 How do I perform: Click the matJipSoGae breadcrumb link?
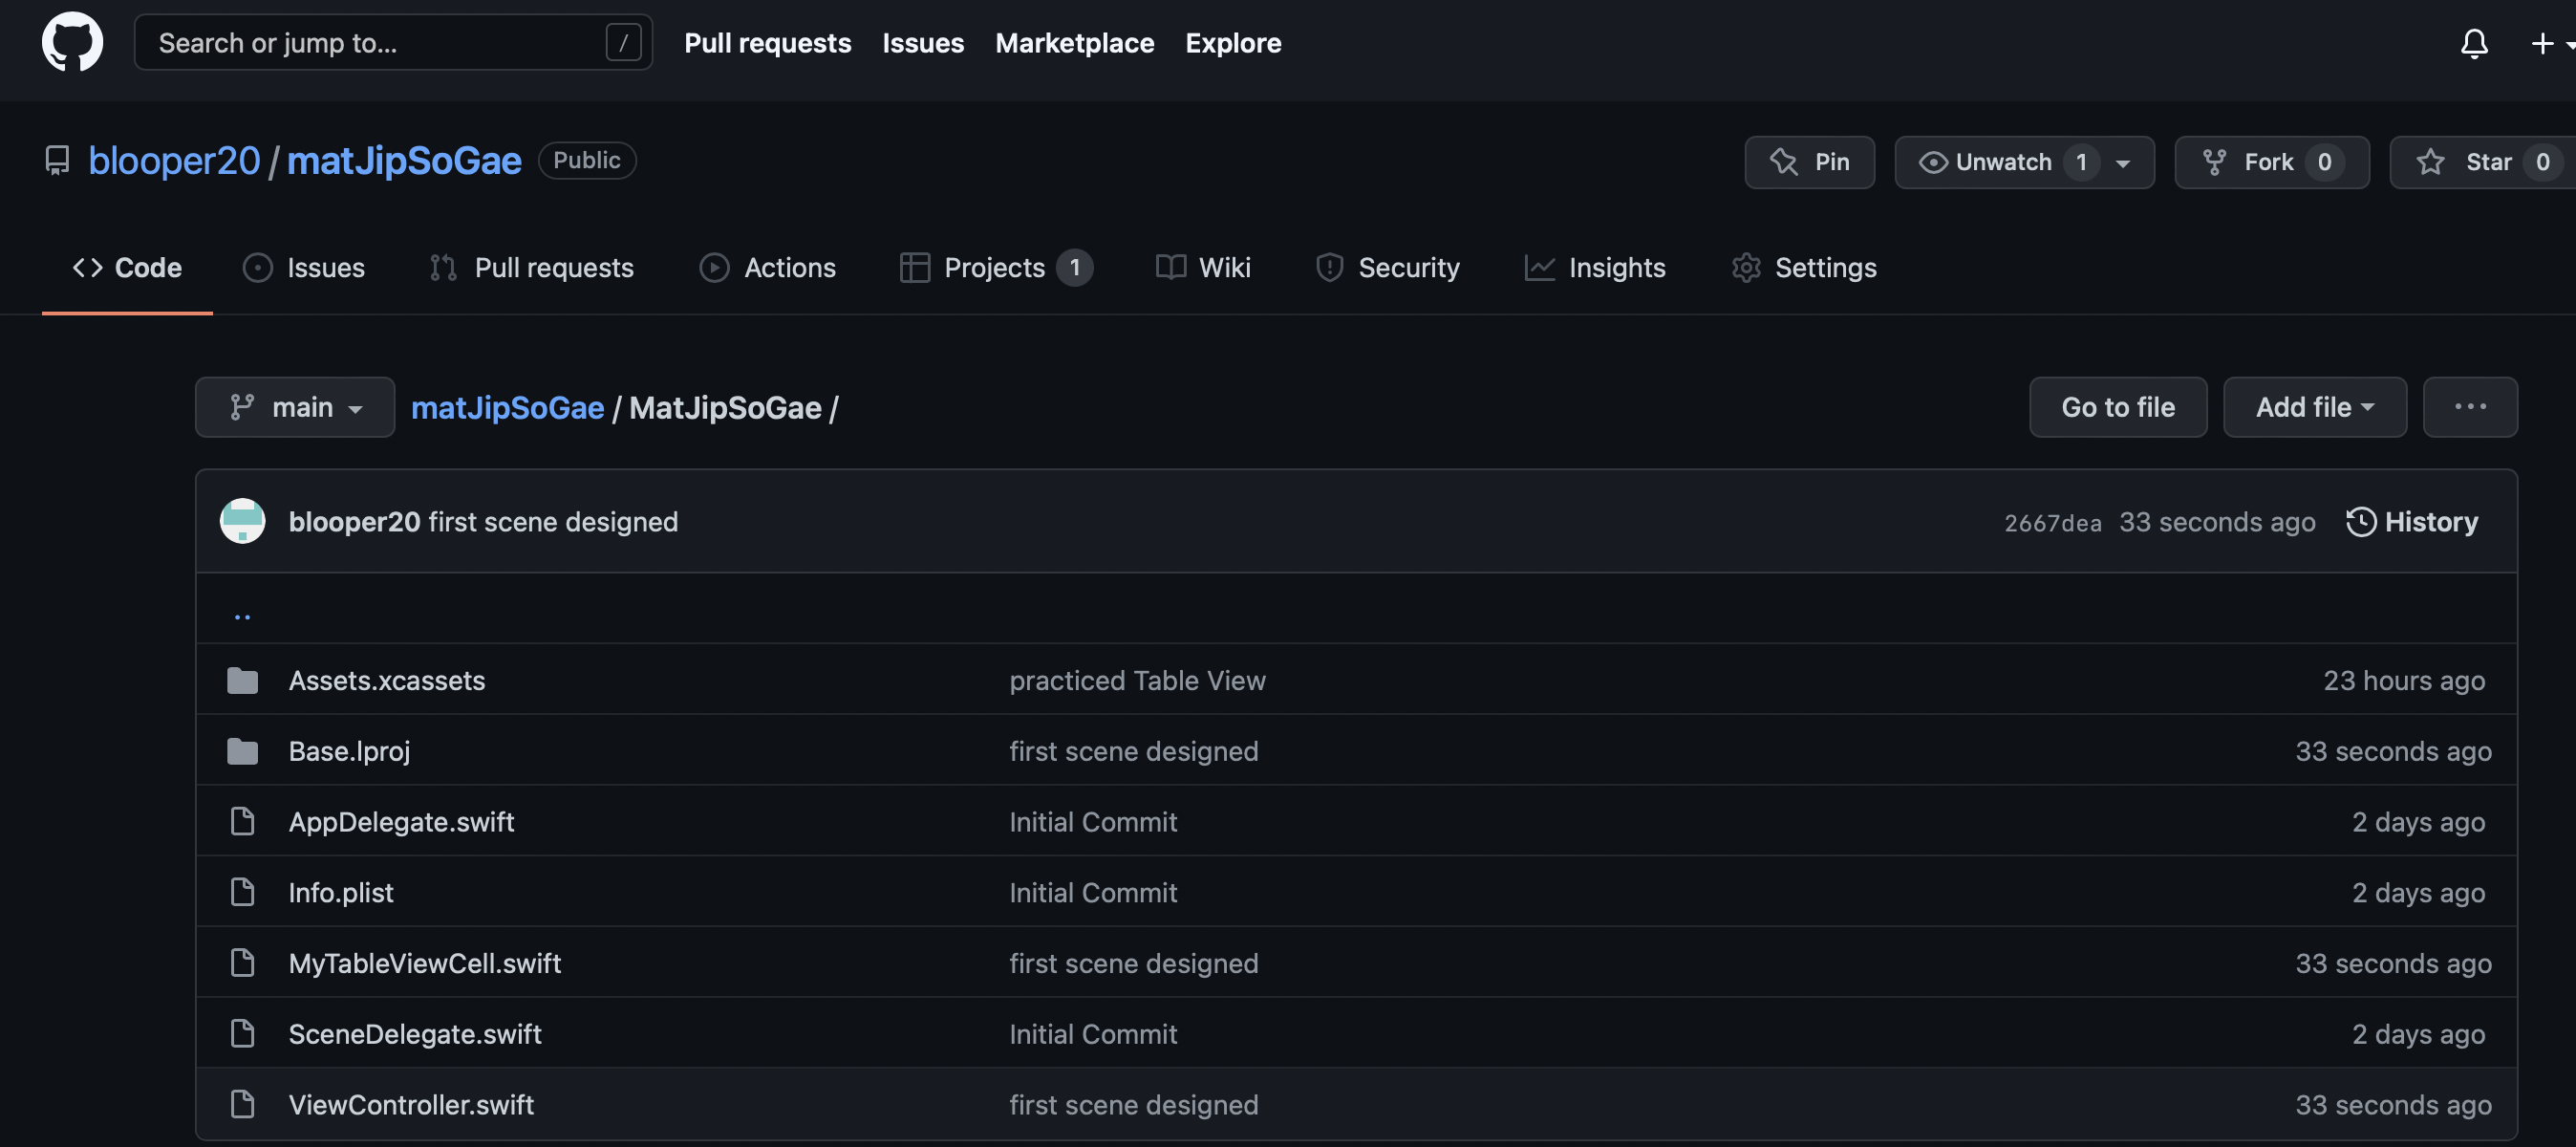point(507,408)
